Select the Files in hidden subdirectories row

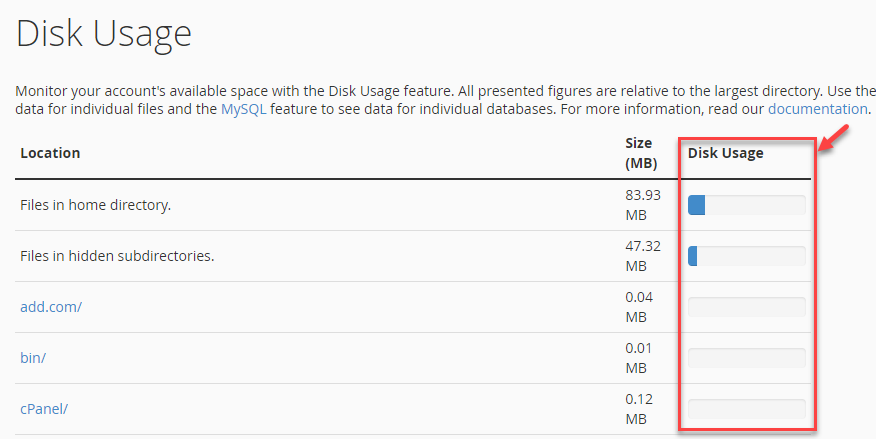(x=117, y=256)
